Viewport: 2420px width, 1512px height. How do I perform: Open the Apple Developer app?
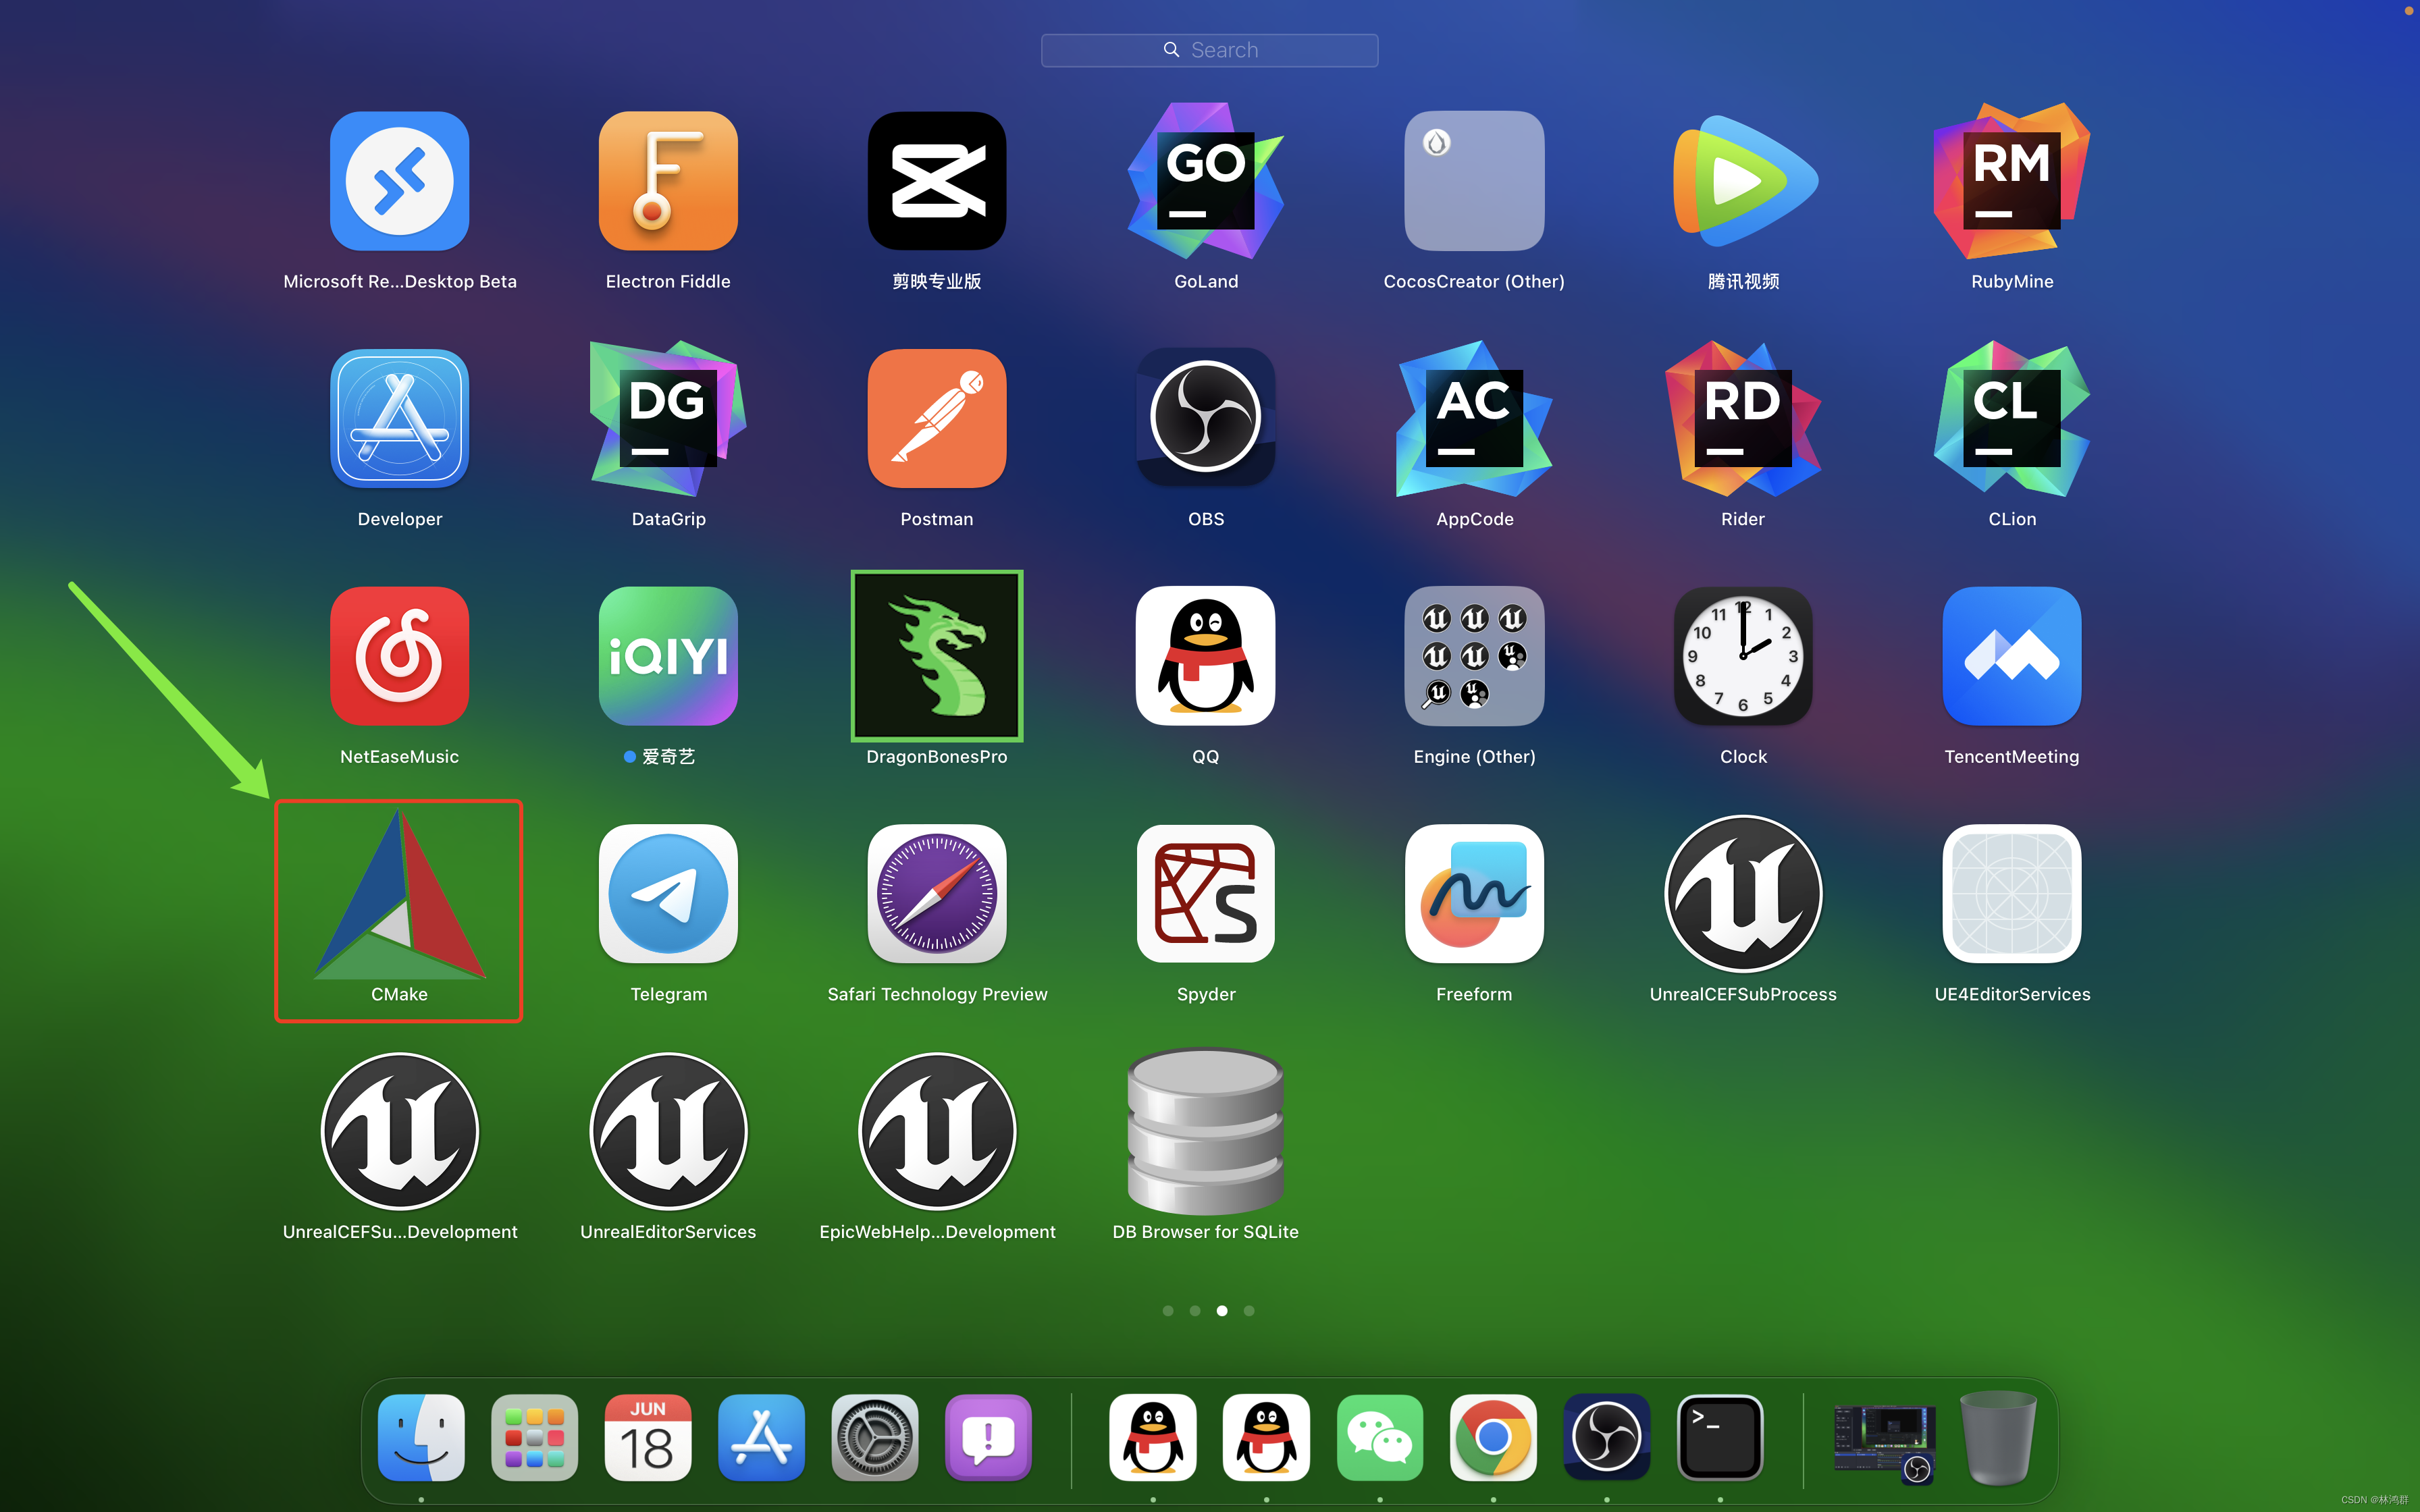pos(399,418)
